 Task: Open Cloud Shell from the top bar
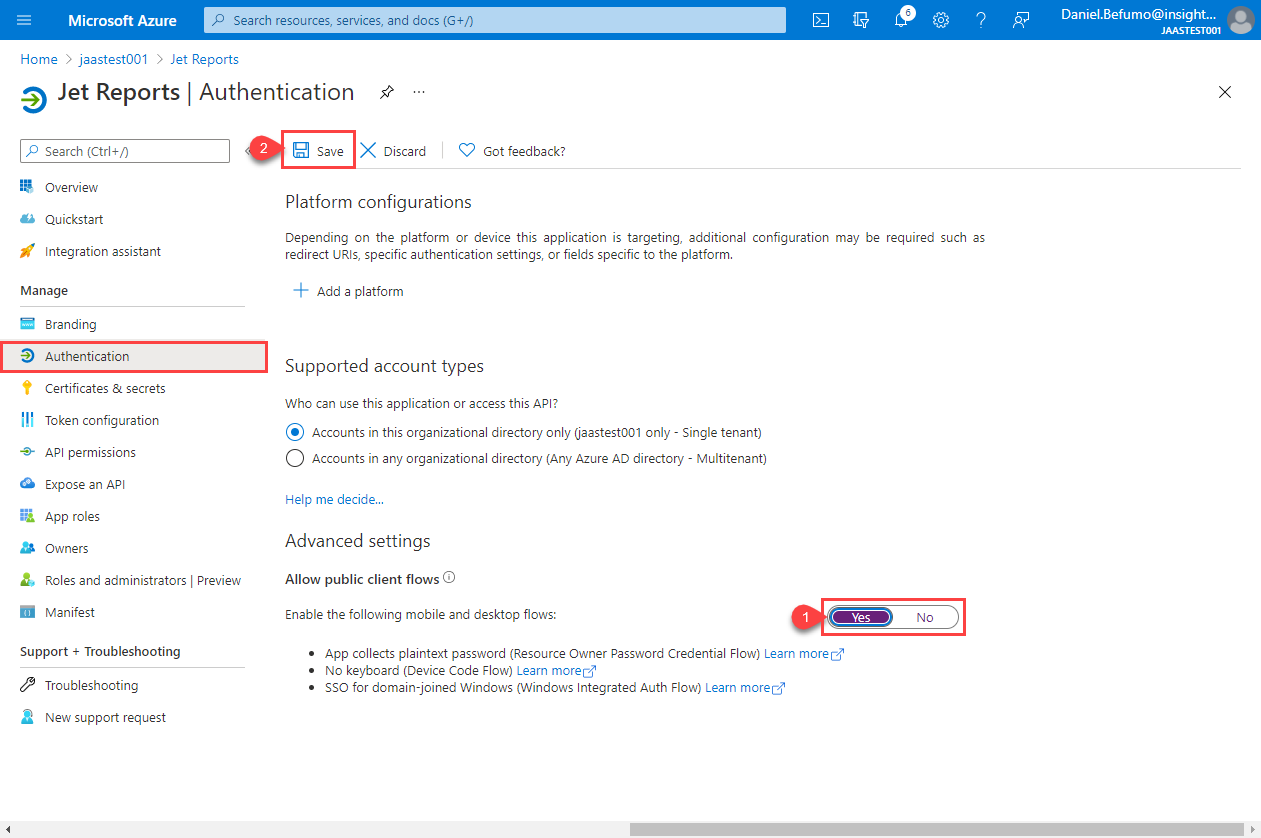pyautogui.click(x=820, y=20)
